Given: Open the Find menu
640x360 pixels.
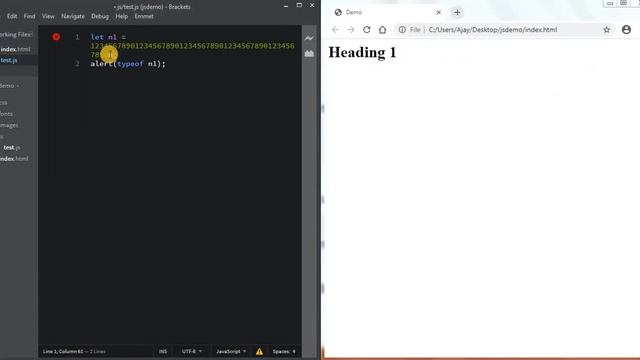Looking at the screenshot, I should click(x=29, y=16).
